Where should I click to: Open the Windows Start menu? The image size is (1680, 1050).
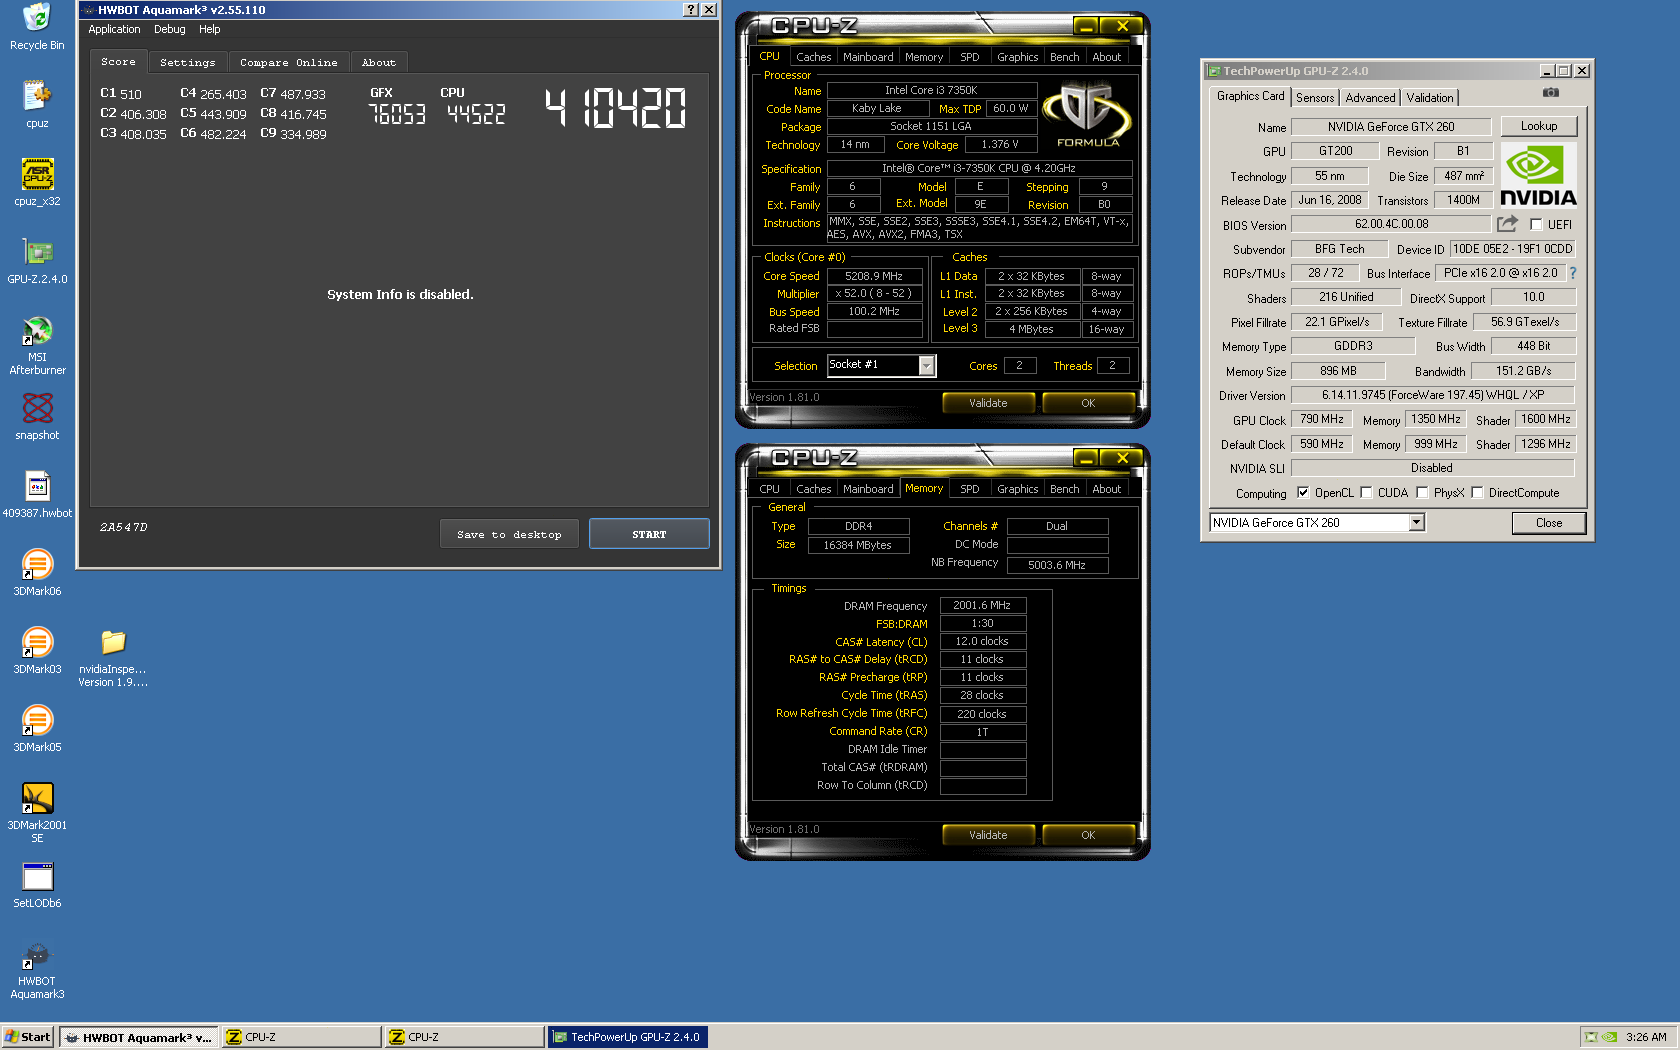pos(28,1037)
